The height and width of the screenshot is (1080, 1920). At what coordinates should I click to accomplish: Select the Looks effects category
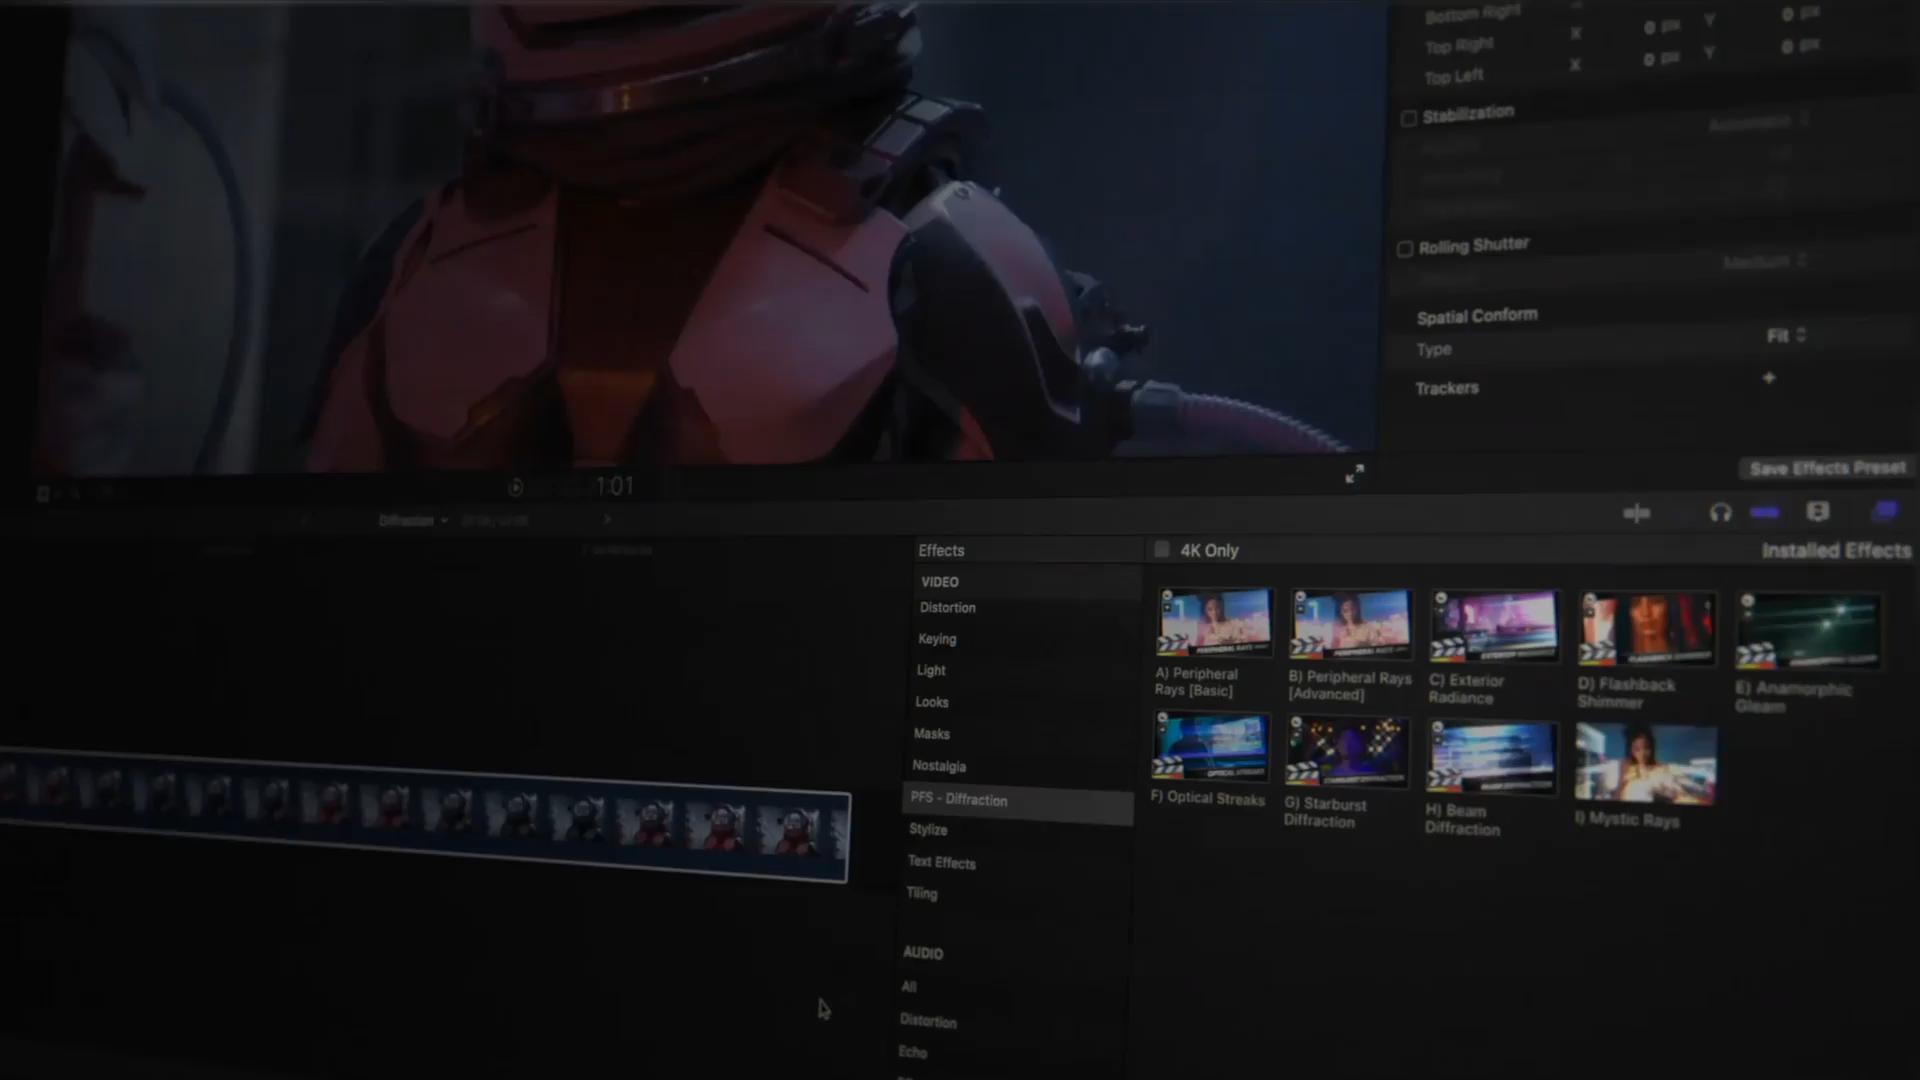tap(932, 702)
